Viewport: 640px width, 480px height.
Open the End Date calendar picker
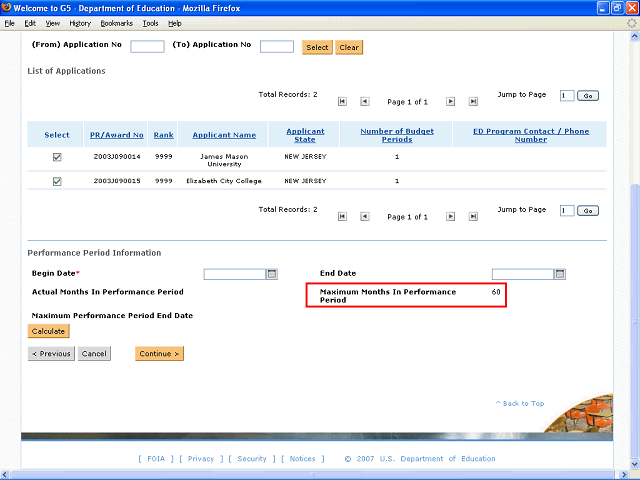click(x=560, y=274)
